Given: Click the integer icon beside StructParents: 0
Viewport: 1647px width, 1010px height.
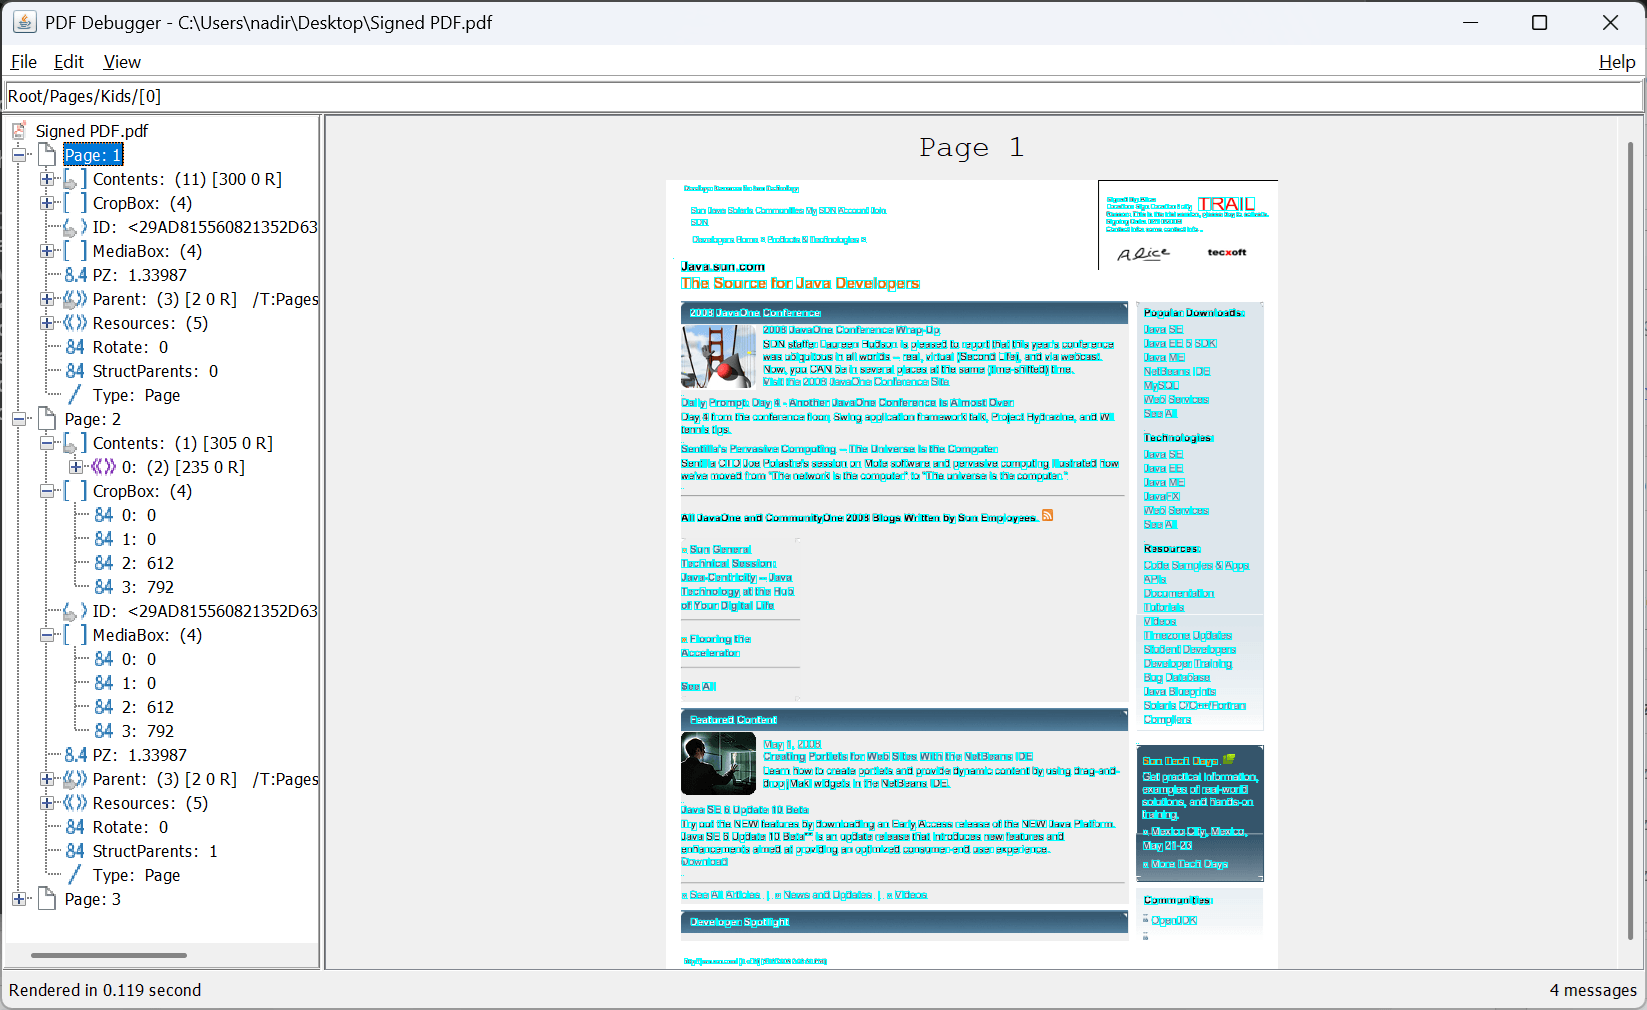Looking at the screenshot, I should 75,371.
